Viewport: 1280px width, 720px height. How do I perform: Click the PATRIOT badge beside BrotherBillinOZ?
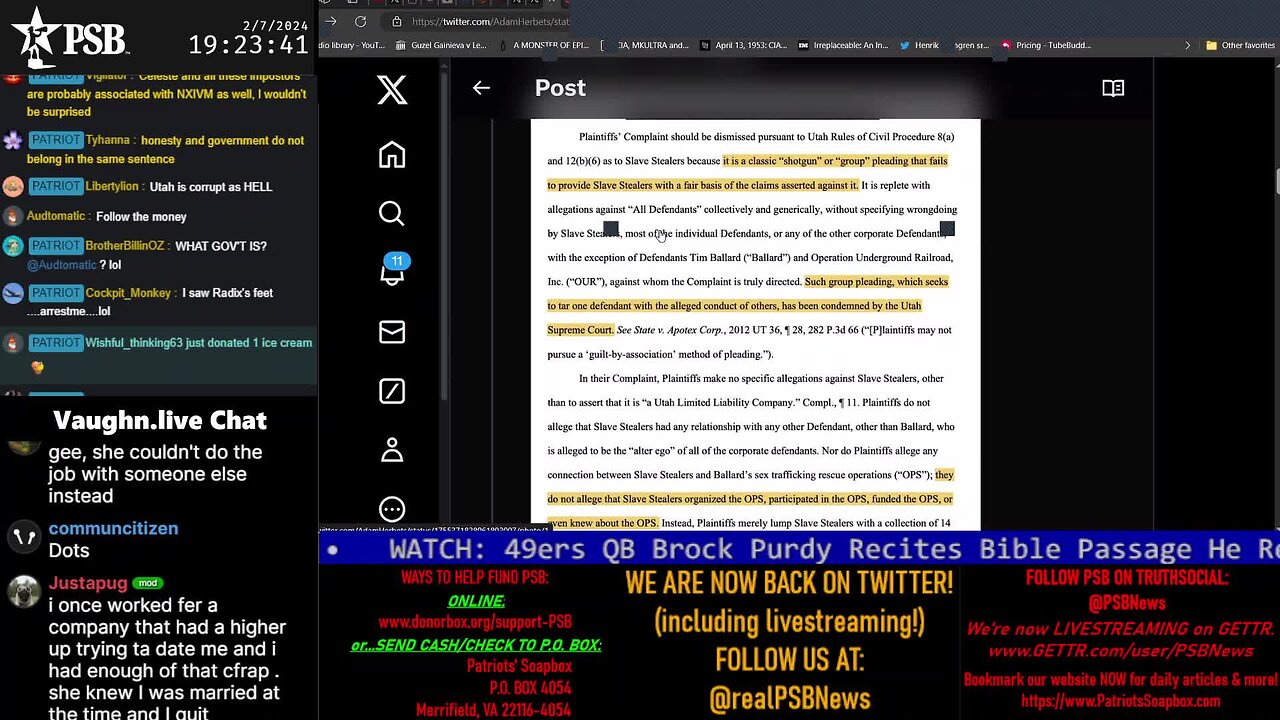(x=55, y=246)
